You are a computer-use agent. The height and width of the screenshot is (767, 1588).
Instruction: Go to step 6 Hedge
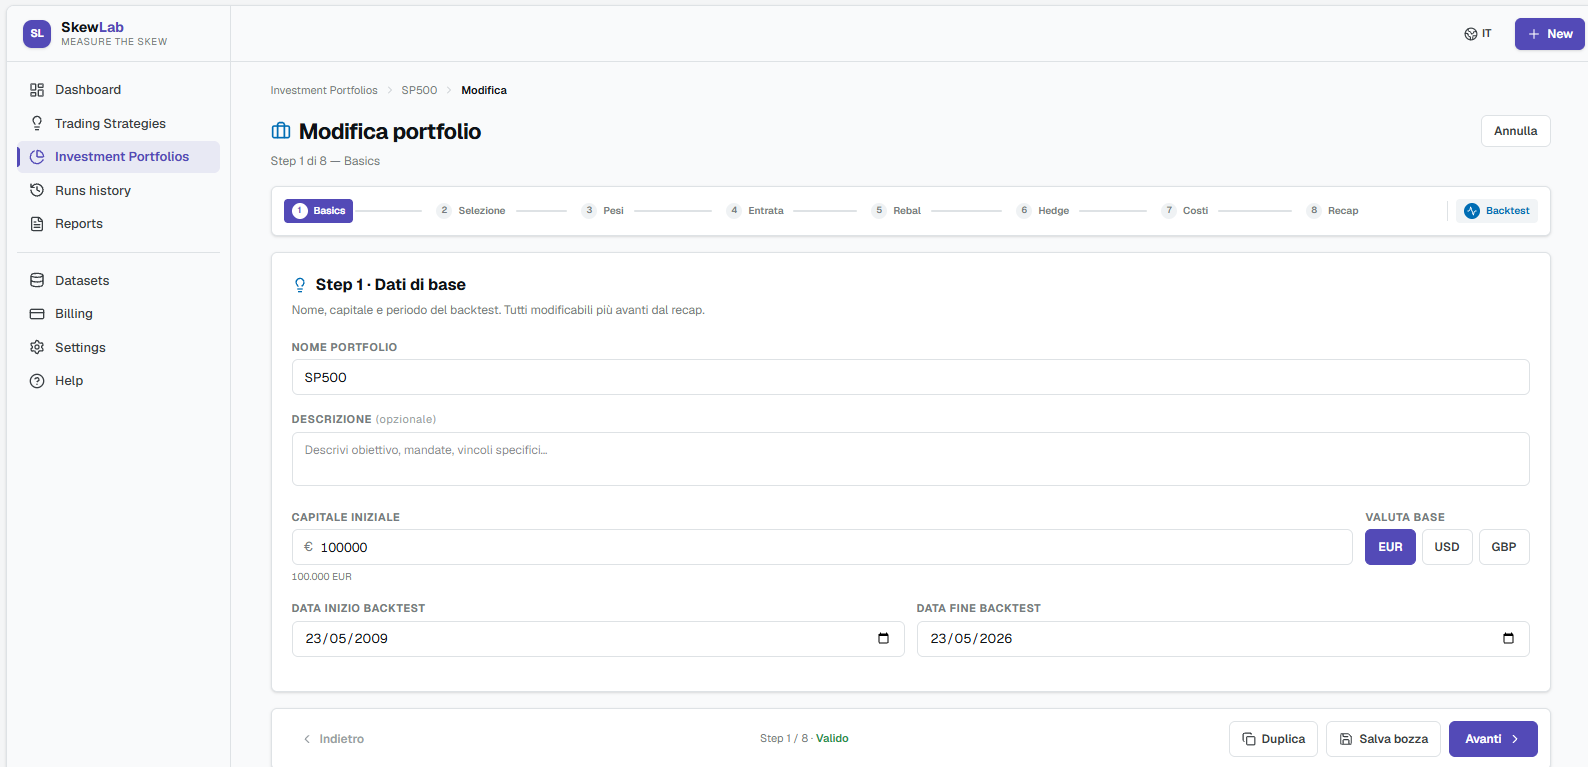click(x=1043, y=211)
